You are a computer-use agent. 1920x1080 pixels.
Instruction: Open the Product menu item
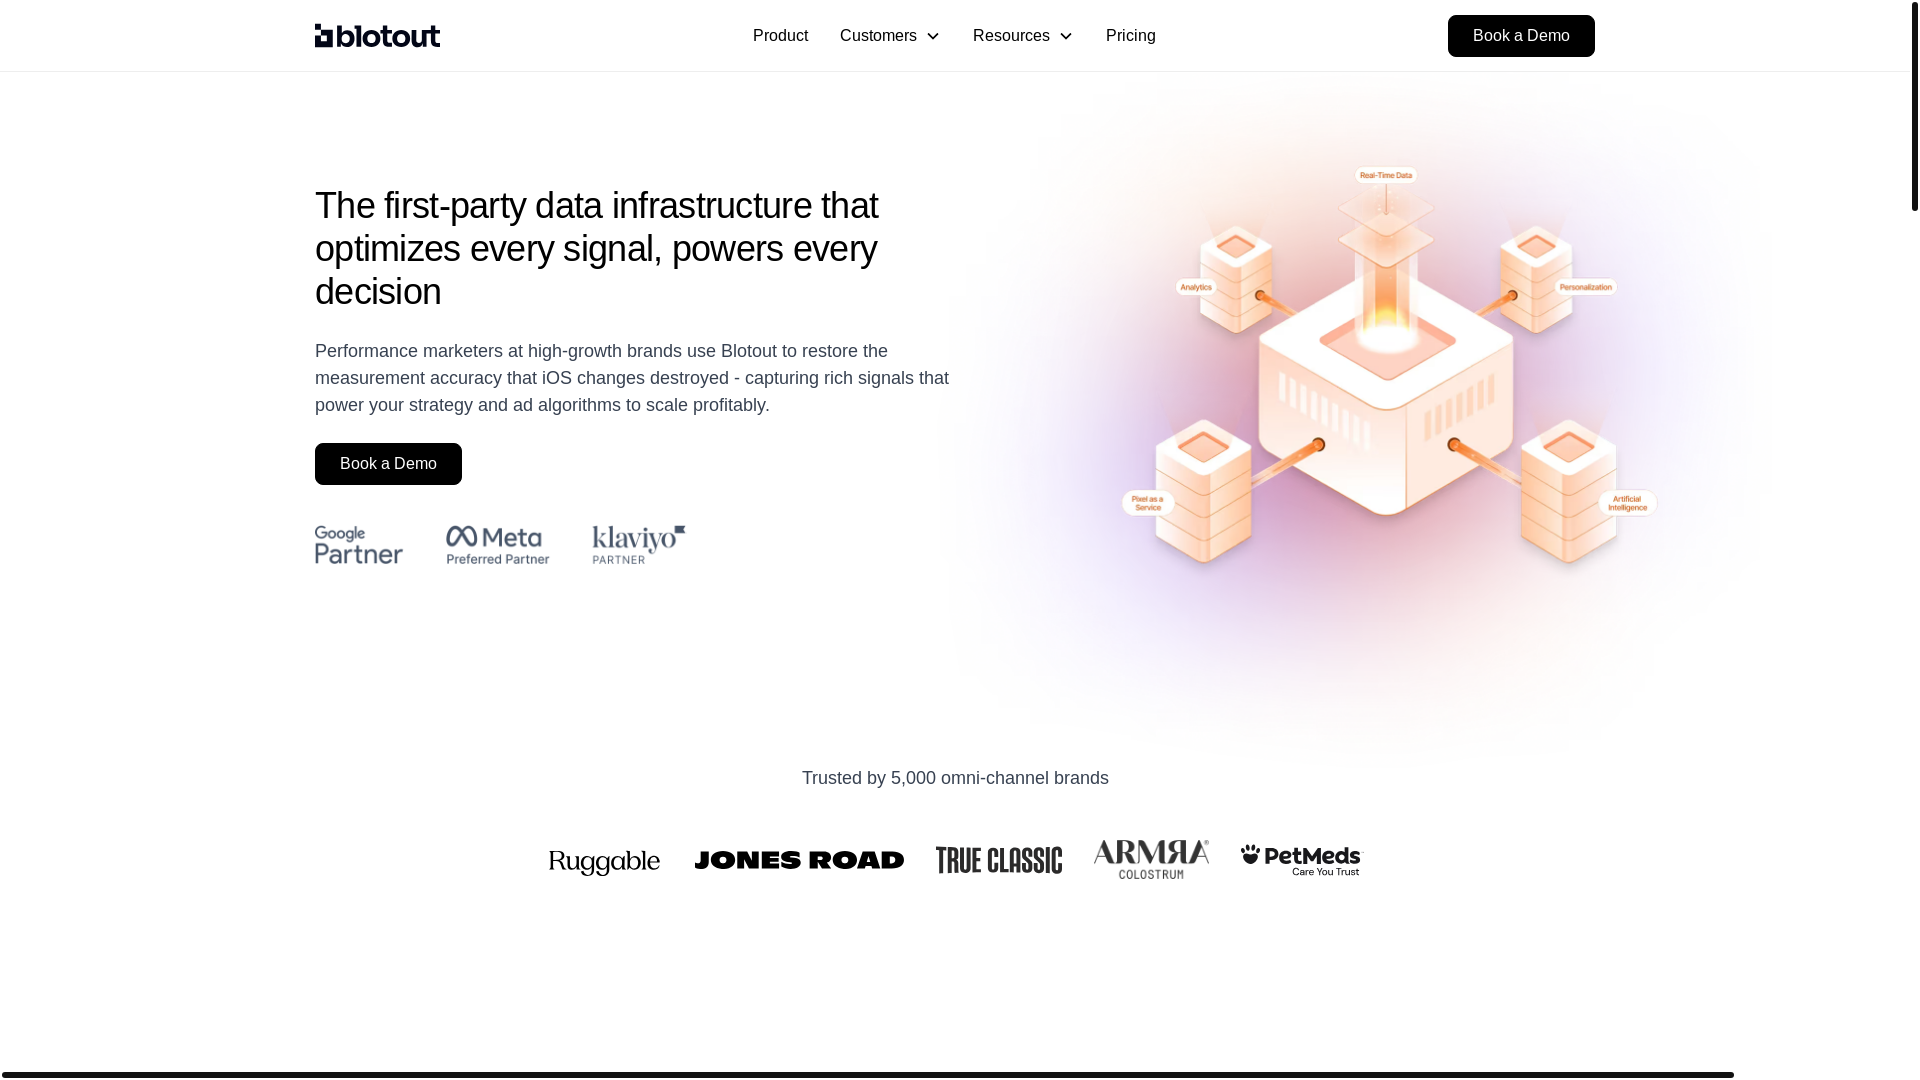[x=780, y=36]
